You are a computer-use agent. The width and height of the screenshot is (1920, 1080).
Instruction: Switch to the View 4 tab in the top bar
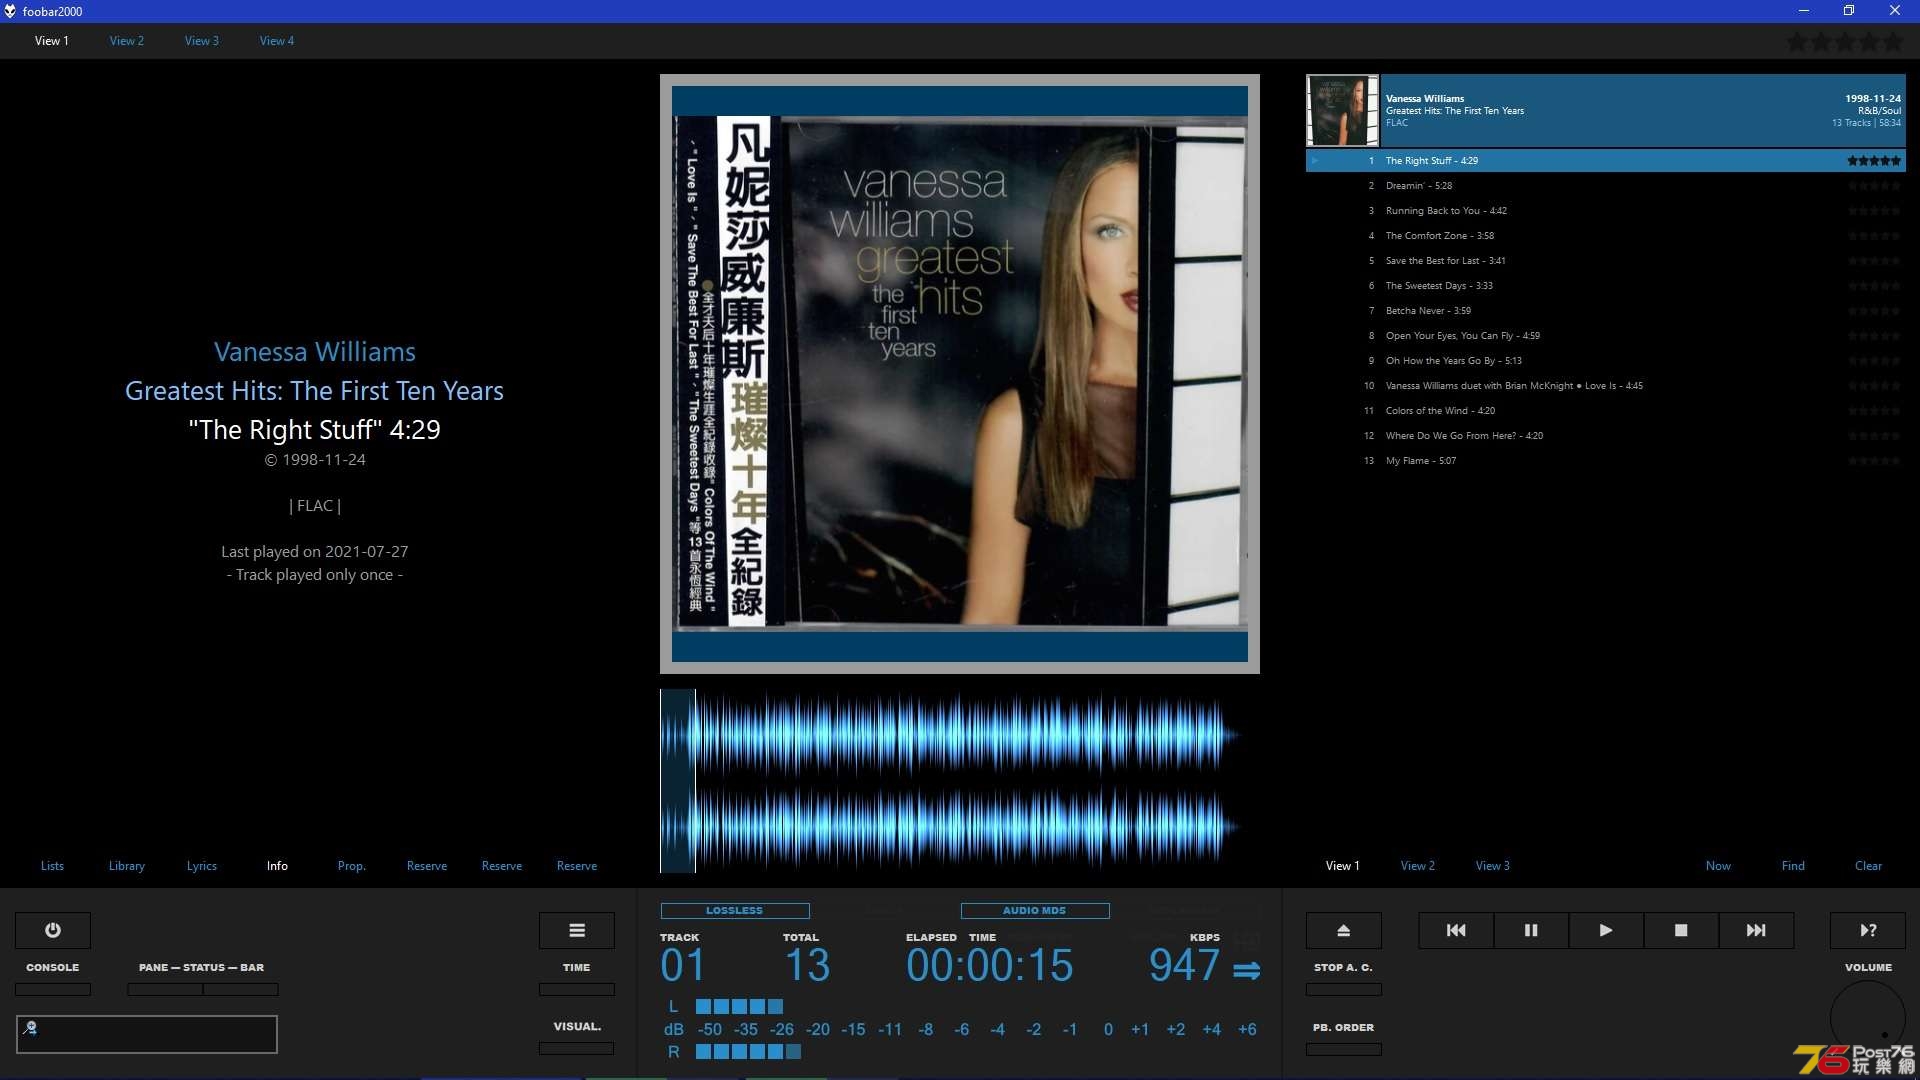point(277,41)
